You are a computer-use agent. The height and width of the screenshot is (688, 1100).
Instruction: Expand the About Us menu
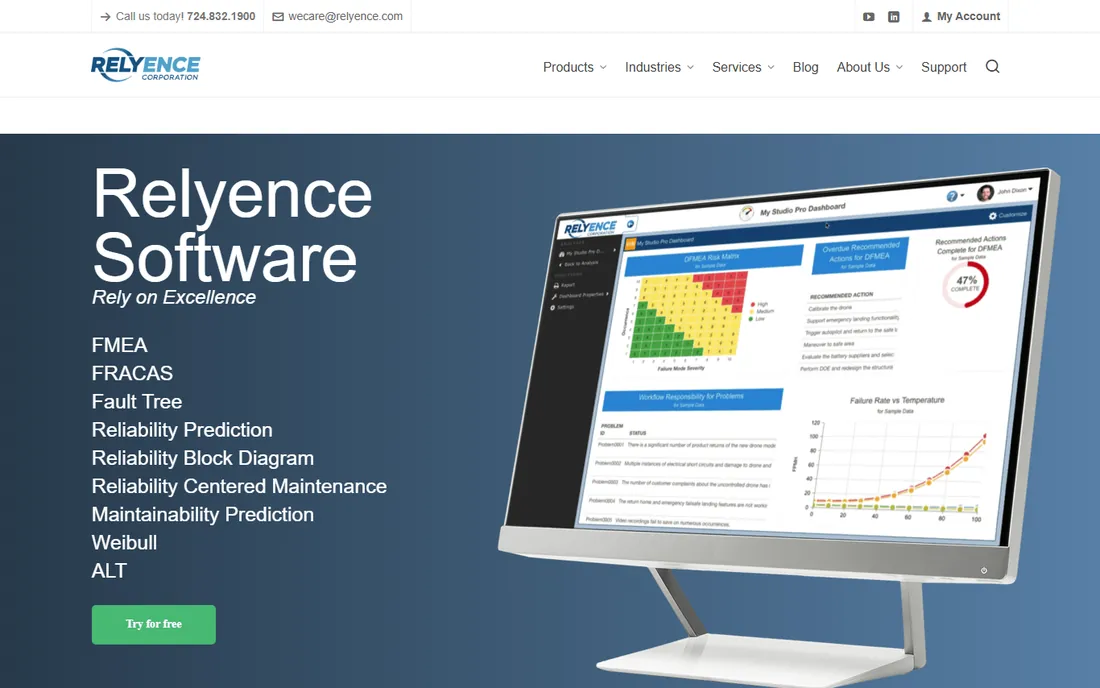[869, 67]
